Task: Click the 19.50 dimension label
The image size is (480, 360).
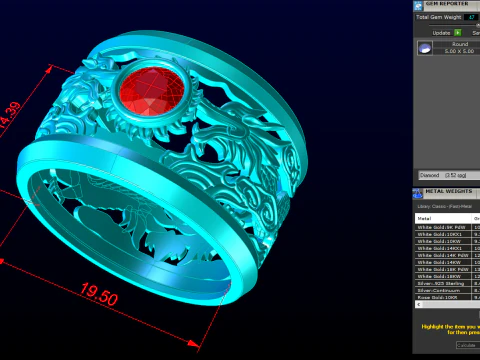Action: click(x=99, y=294)
